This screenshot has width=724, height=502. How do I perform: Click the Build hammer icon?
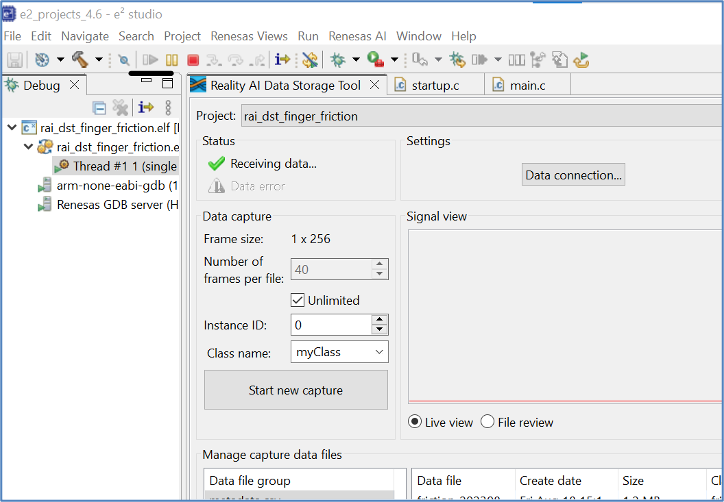(78, 60)
